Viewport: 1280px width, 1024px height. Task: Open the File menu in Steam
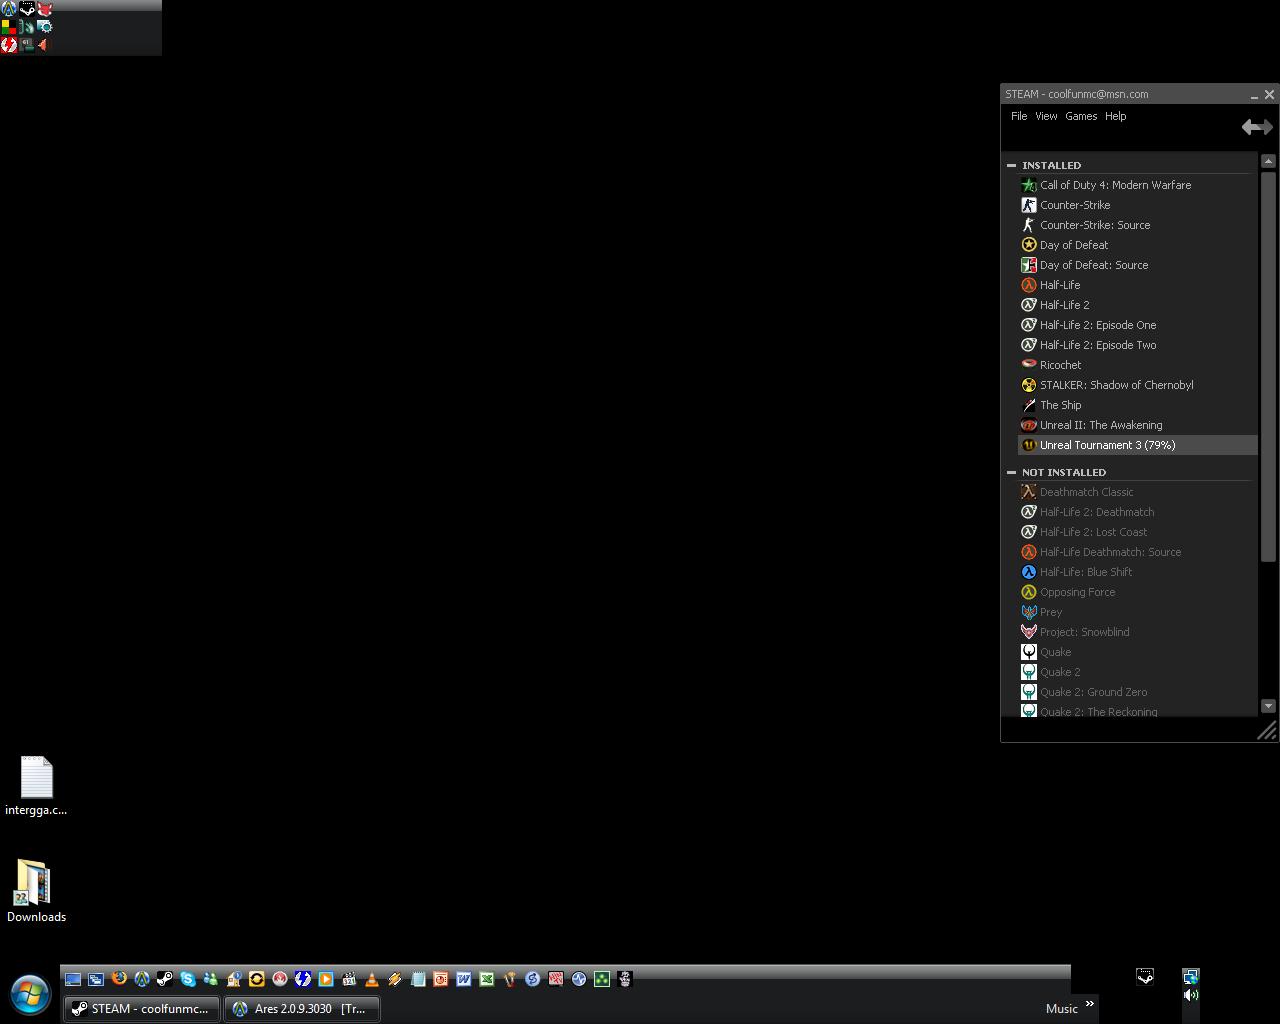point(1019,116)
